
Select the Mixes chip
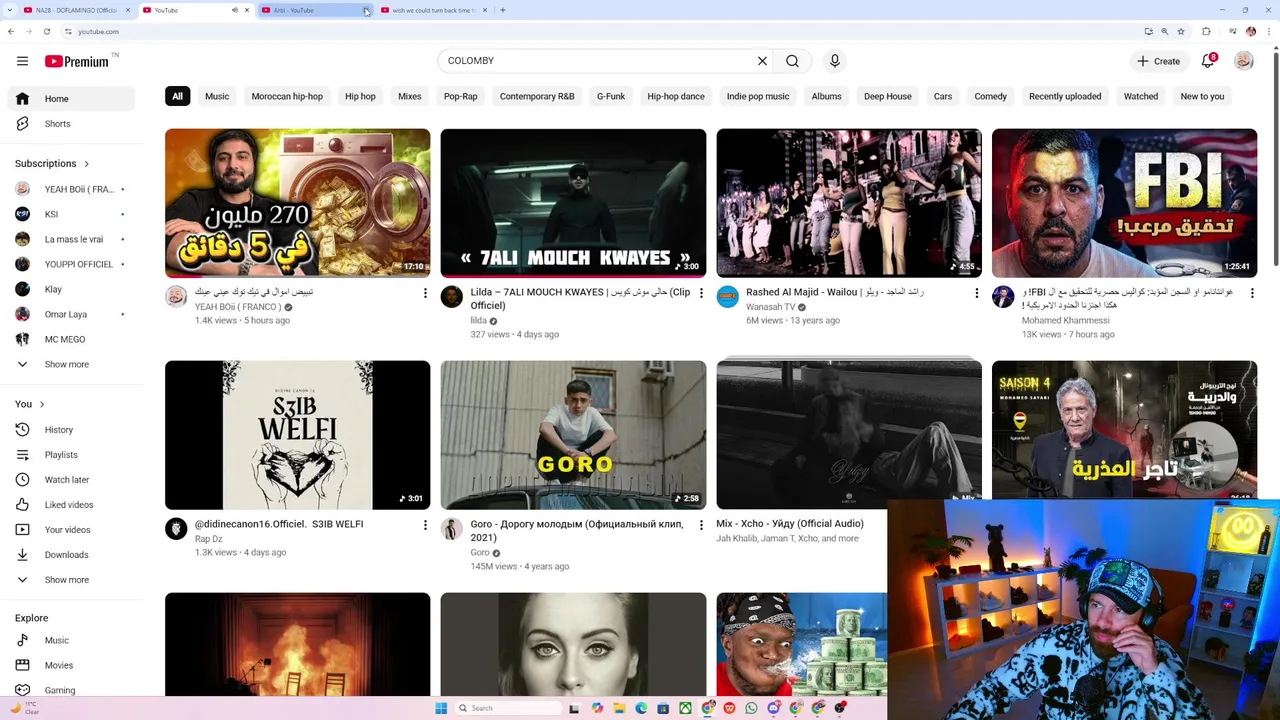pyautogui.click(x=410, y=97)
